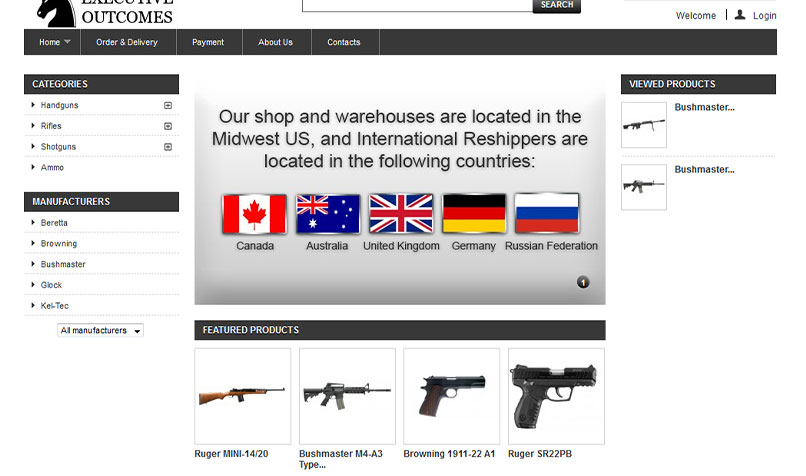Open the Shotguns category link
Screen dimensions: 806x476
(58, 147)
